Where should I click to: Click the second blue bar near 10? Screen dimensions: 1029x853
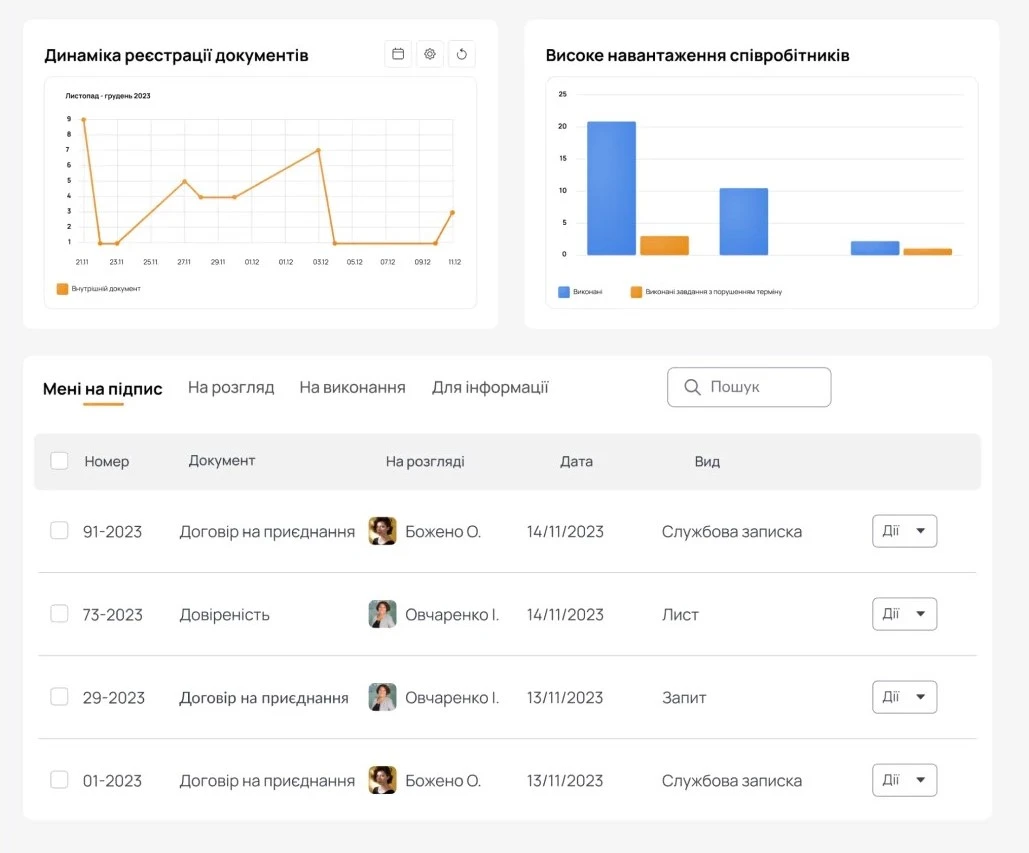tap(744, 222)
